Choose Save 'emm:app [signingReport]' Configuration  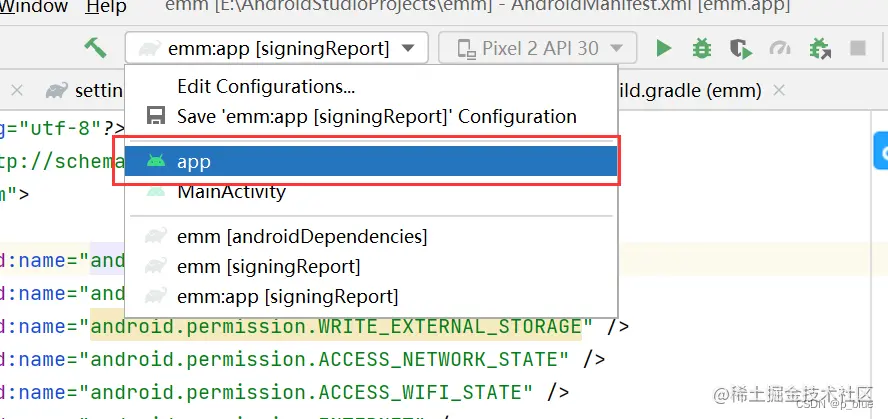pos(371,116)
